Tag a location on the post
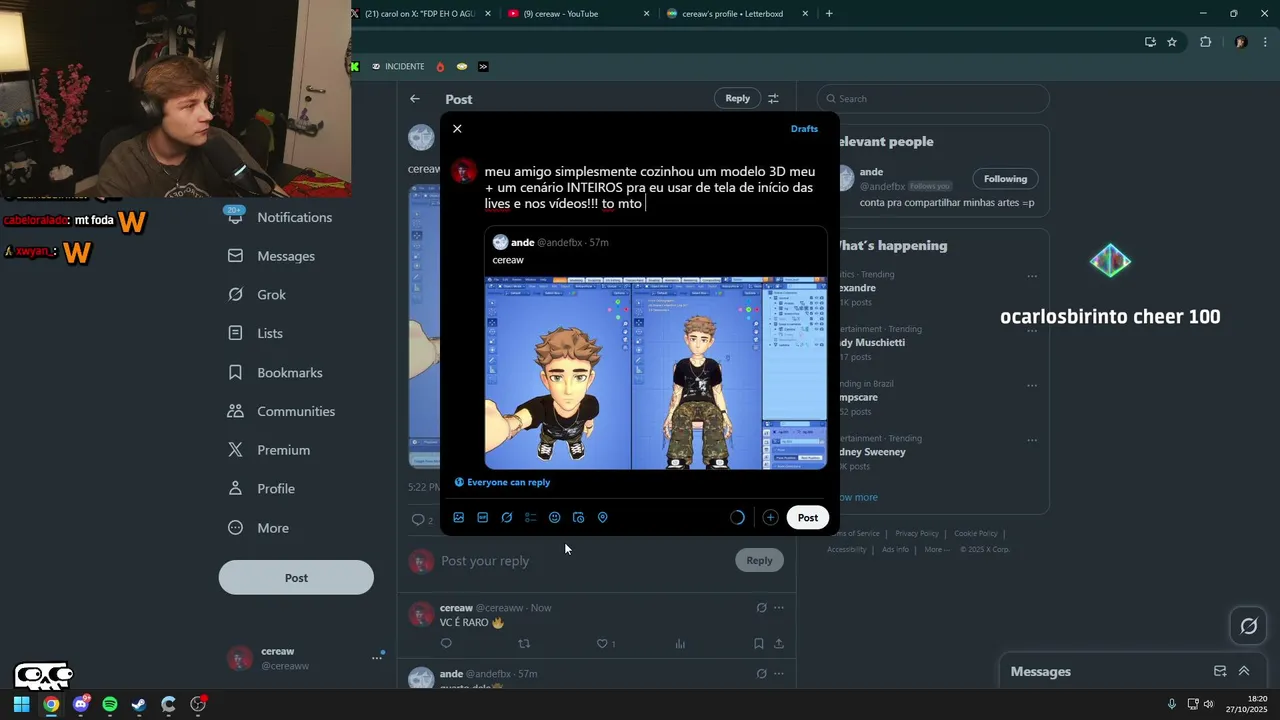This screenshot has width=1280, height=720. [x=603, y=518]
